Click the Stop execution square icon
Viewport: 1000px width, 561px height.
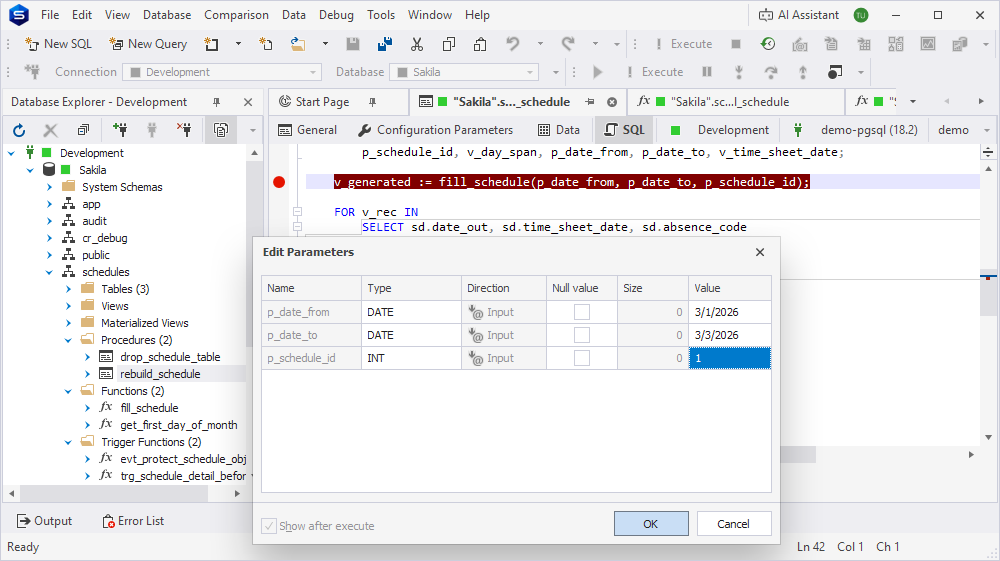[736, 44]
